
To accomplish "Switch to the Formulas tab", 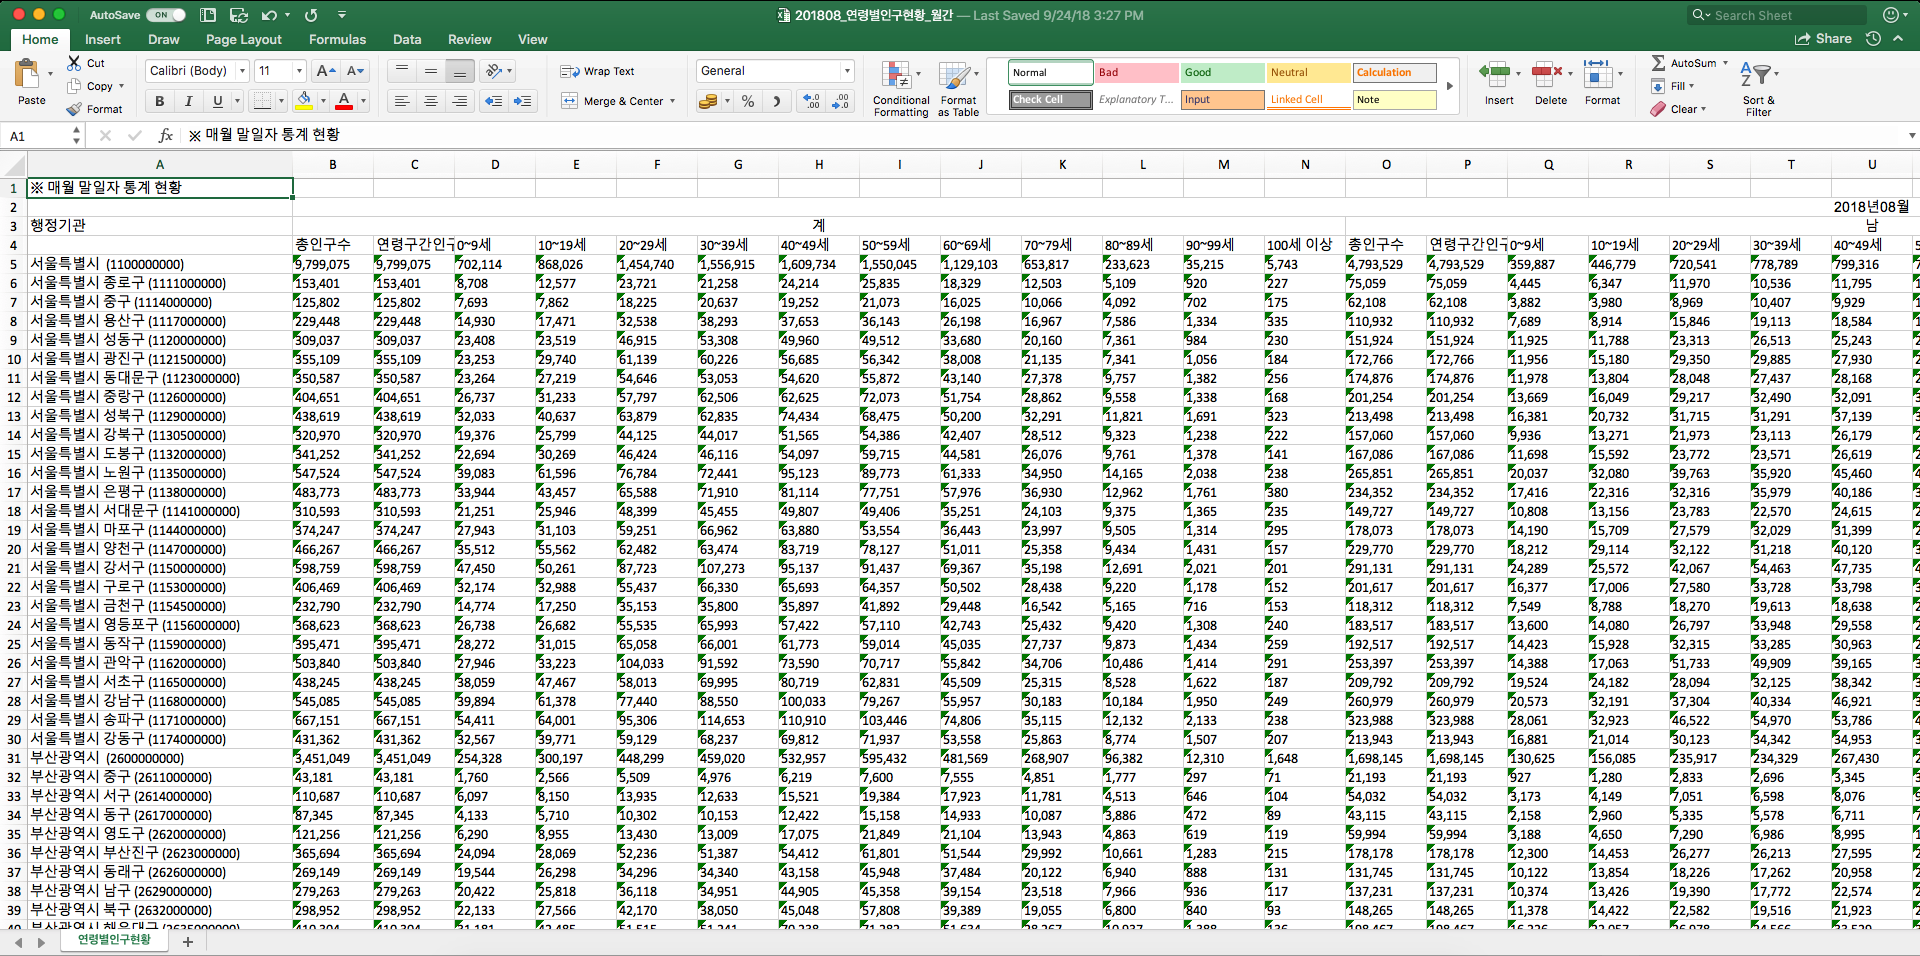I will pos(337,39).
